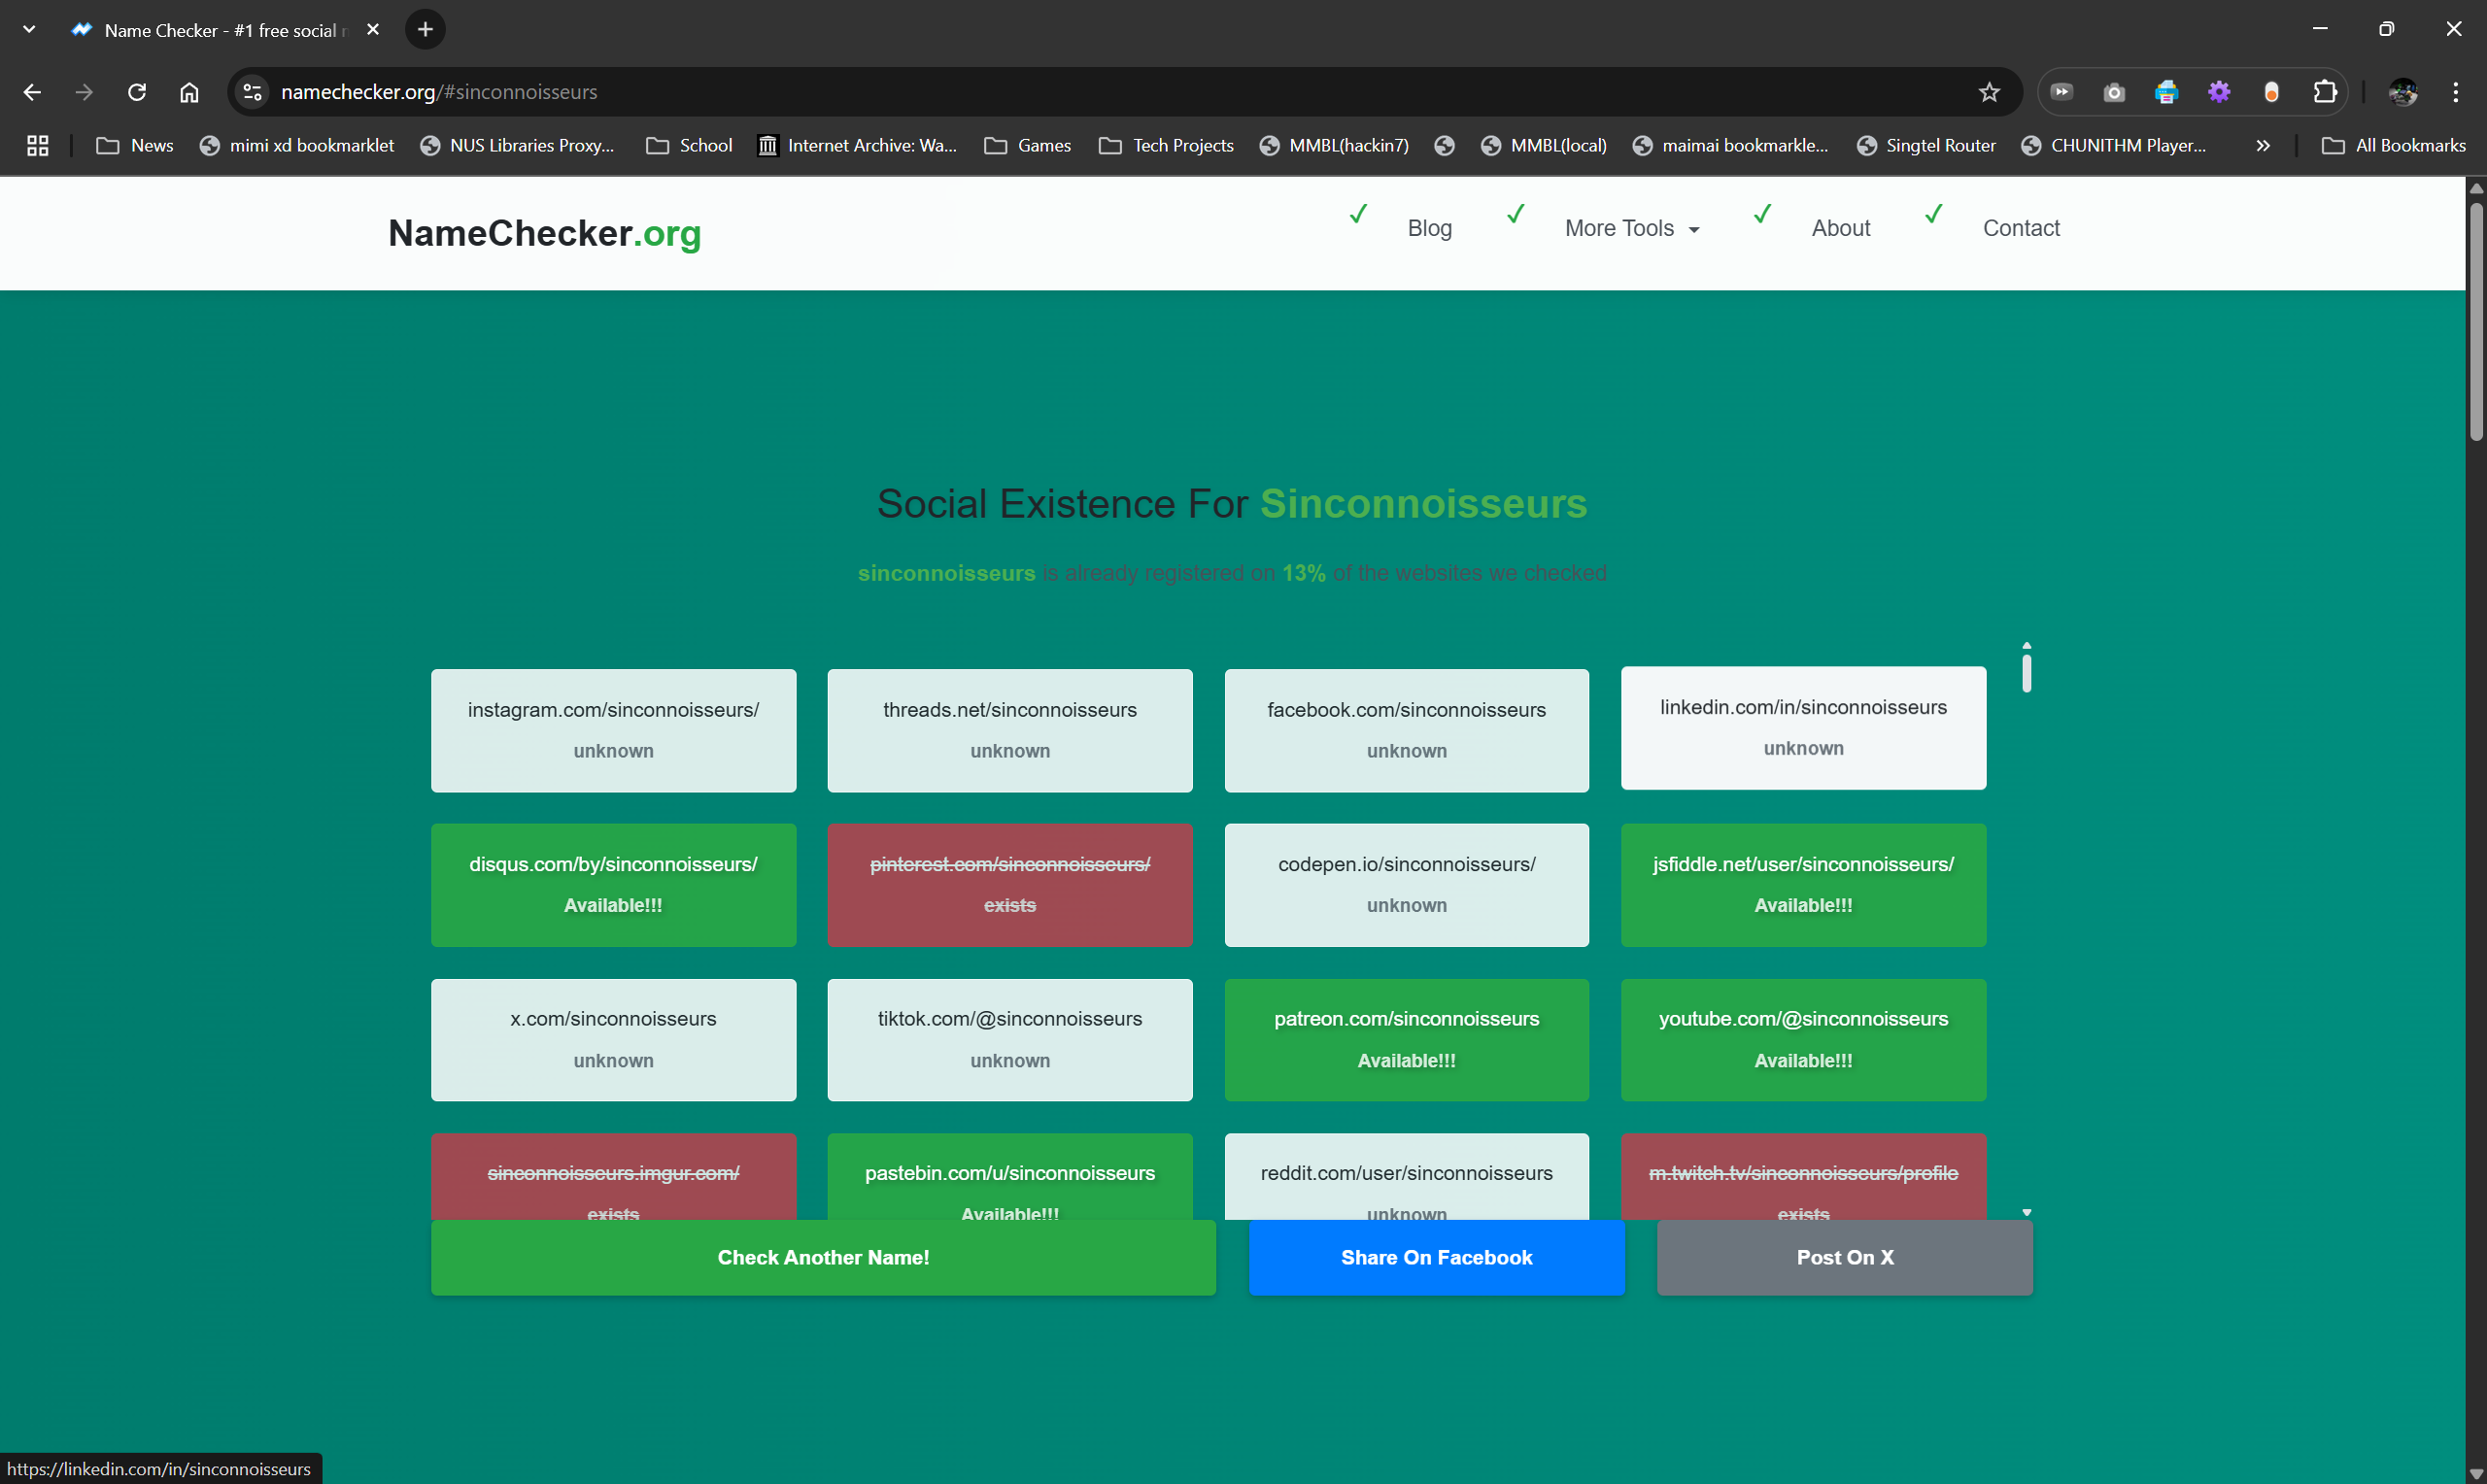2487x1484 pixels.
Task: Open the apps grid in the bookmarks bar
Action: point(37,145)
